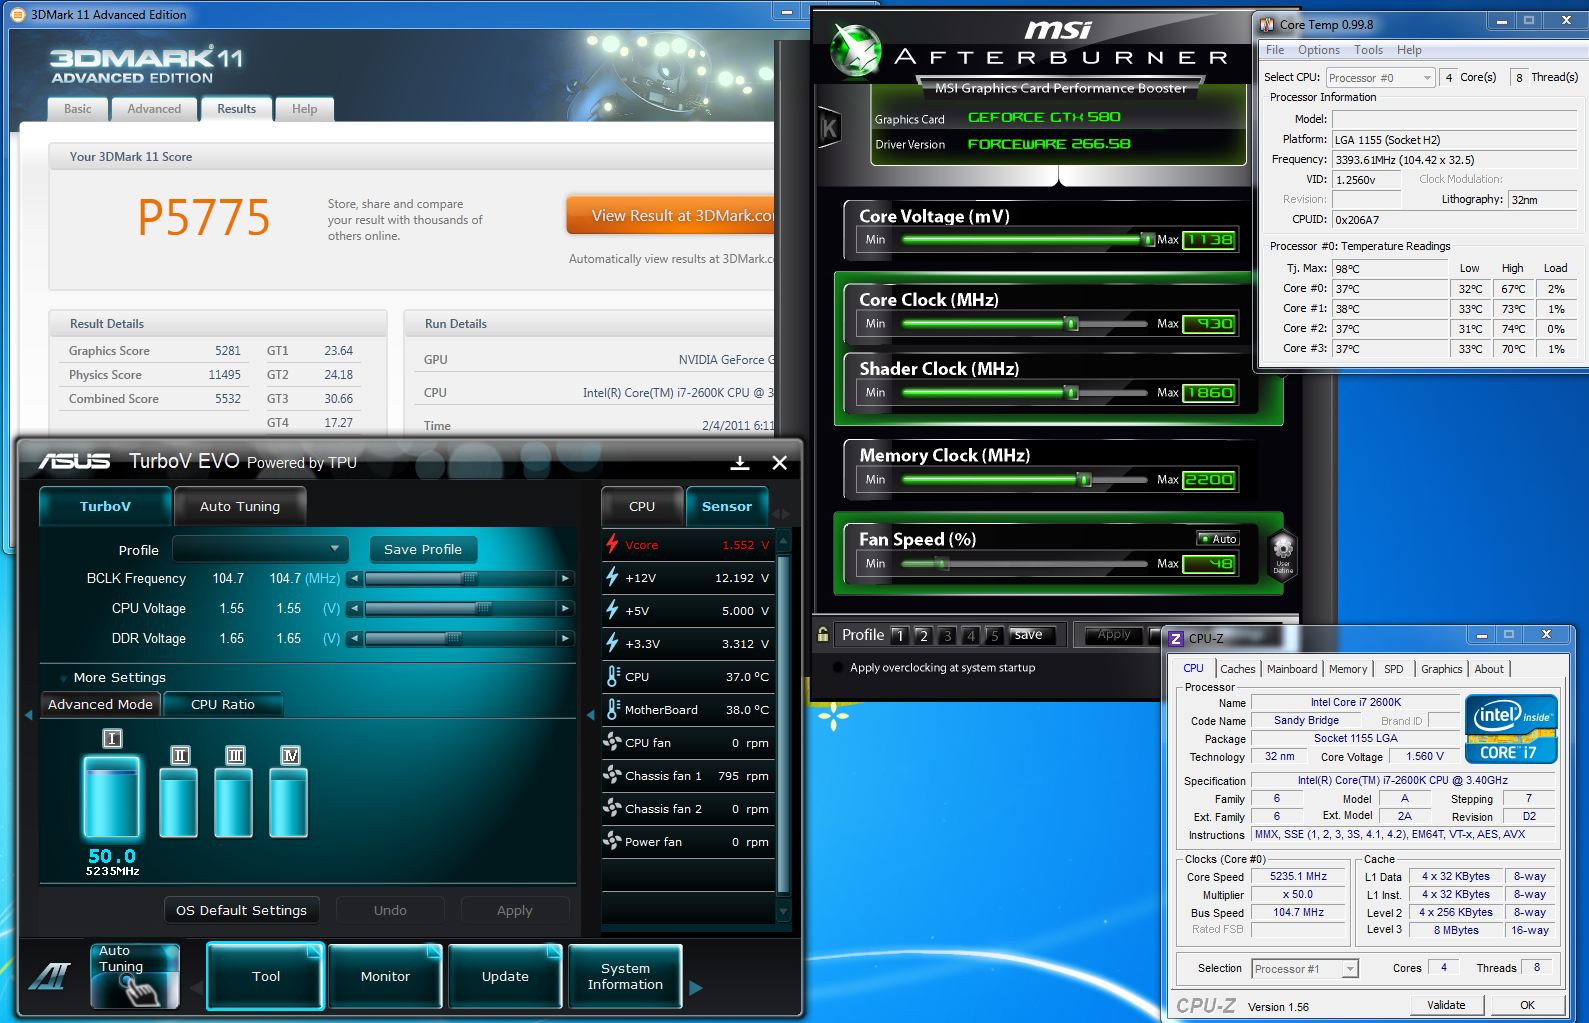Click the Chassis fan 1 icon
The width and height of the screenshot is (1589, 1023).
tap(612, 775)
